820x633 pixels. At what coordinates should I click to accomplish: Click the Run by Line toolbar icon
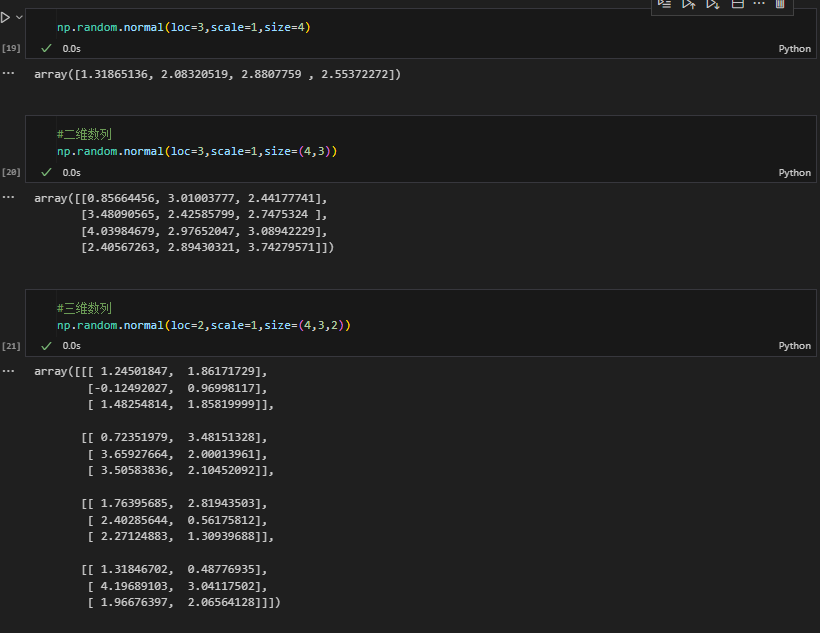point(665,4)
